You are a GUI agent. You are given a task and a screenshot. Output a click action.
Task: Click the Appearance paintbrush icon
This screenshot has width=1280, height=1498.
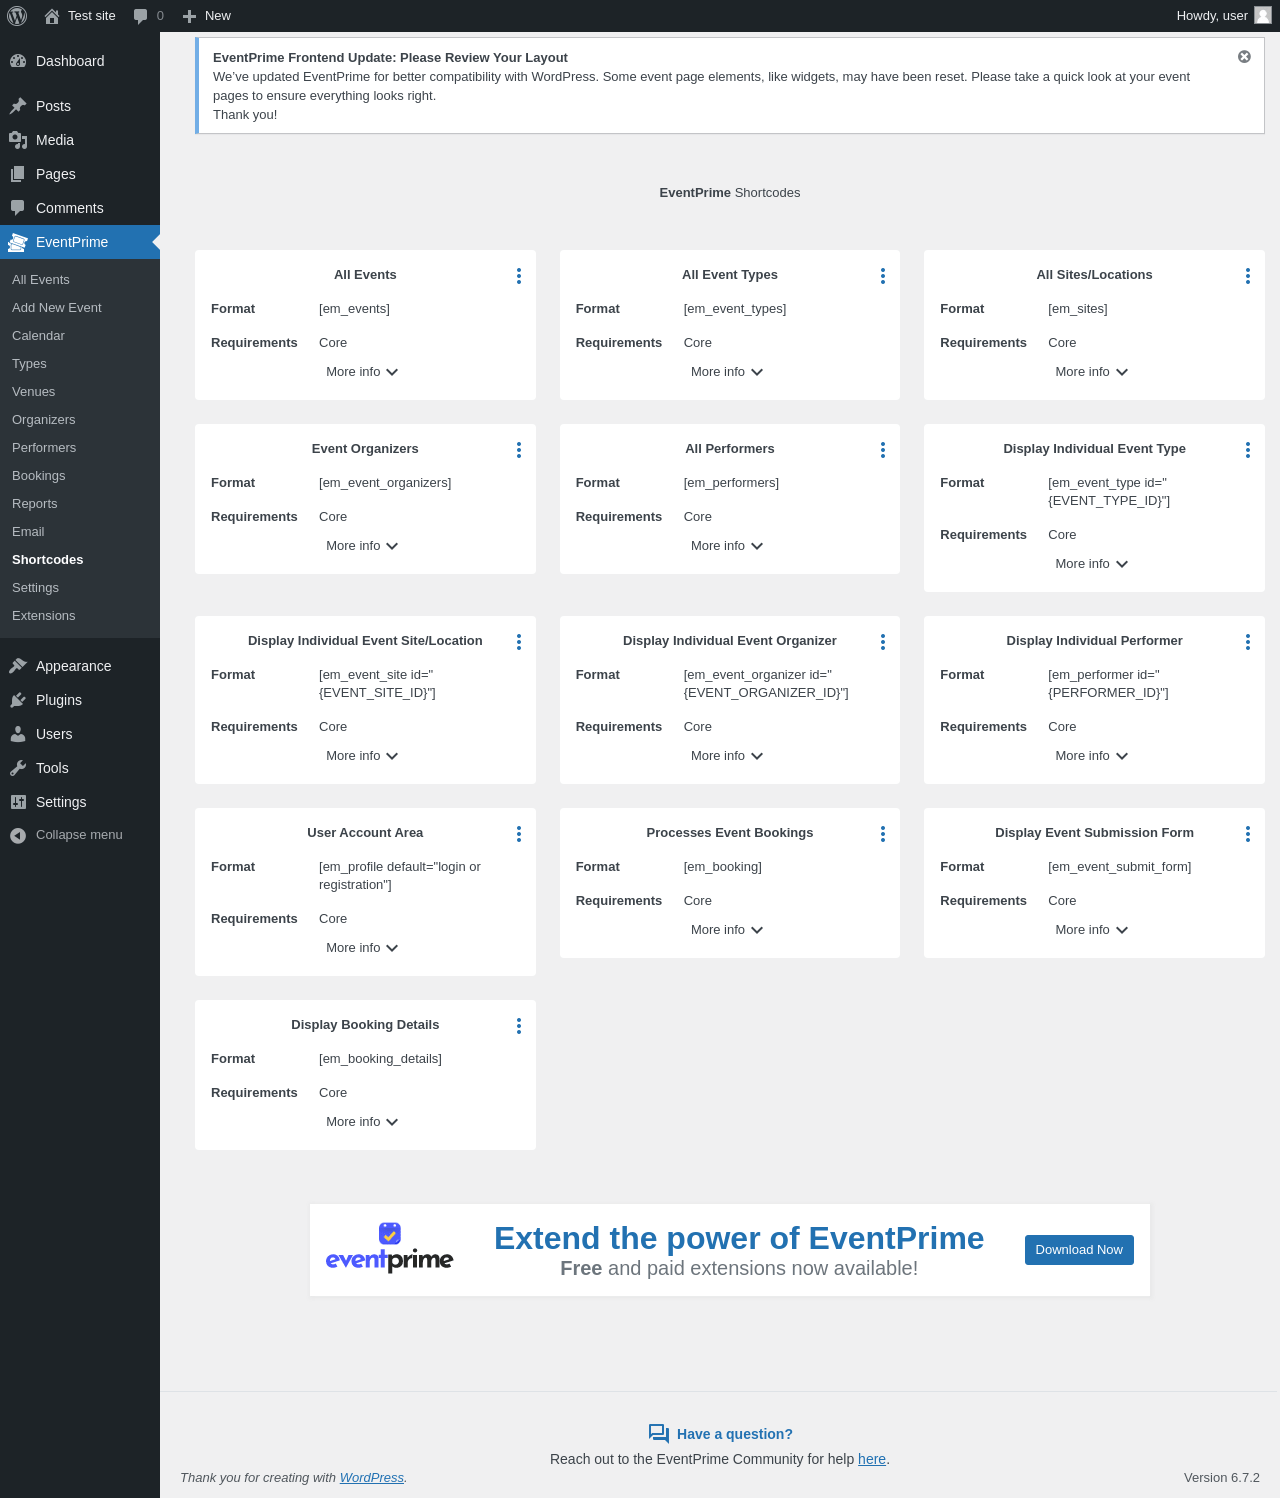point(18,666)
